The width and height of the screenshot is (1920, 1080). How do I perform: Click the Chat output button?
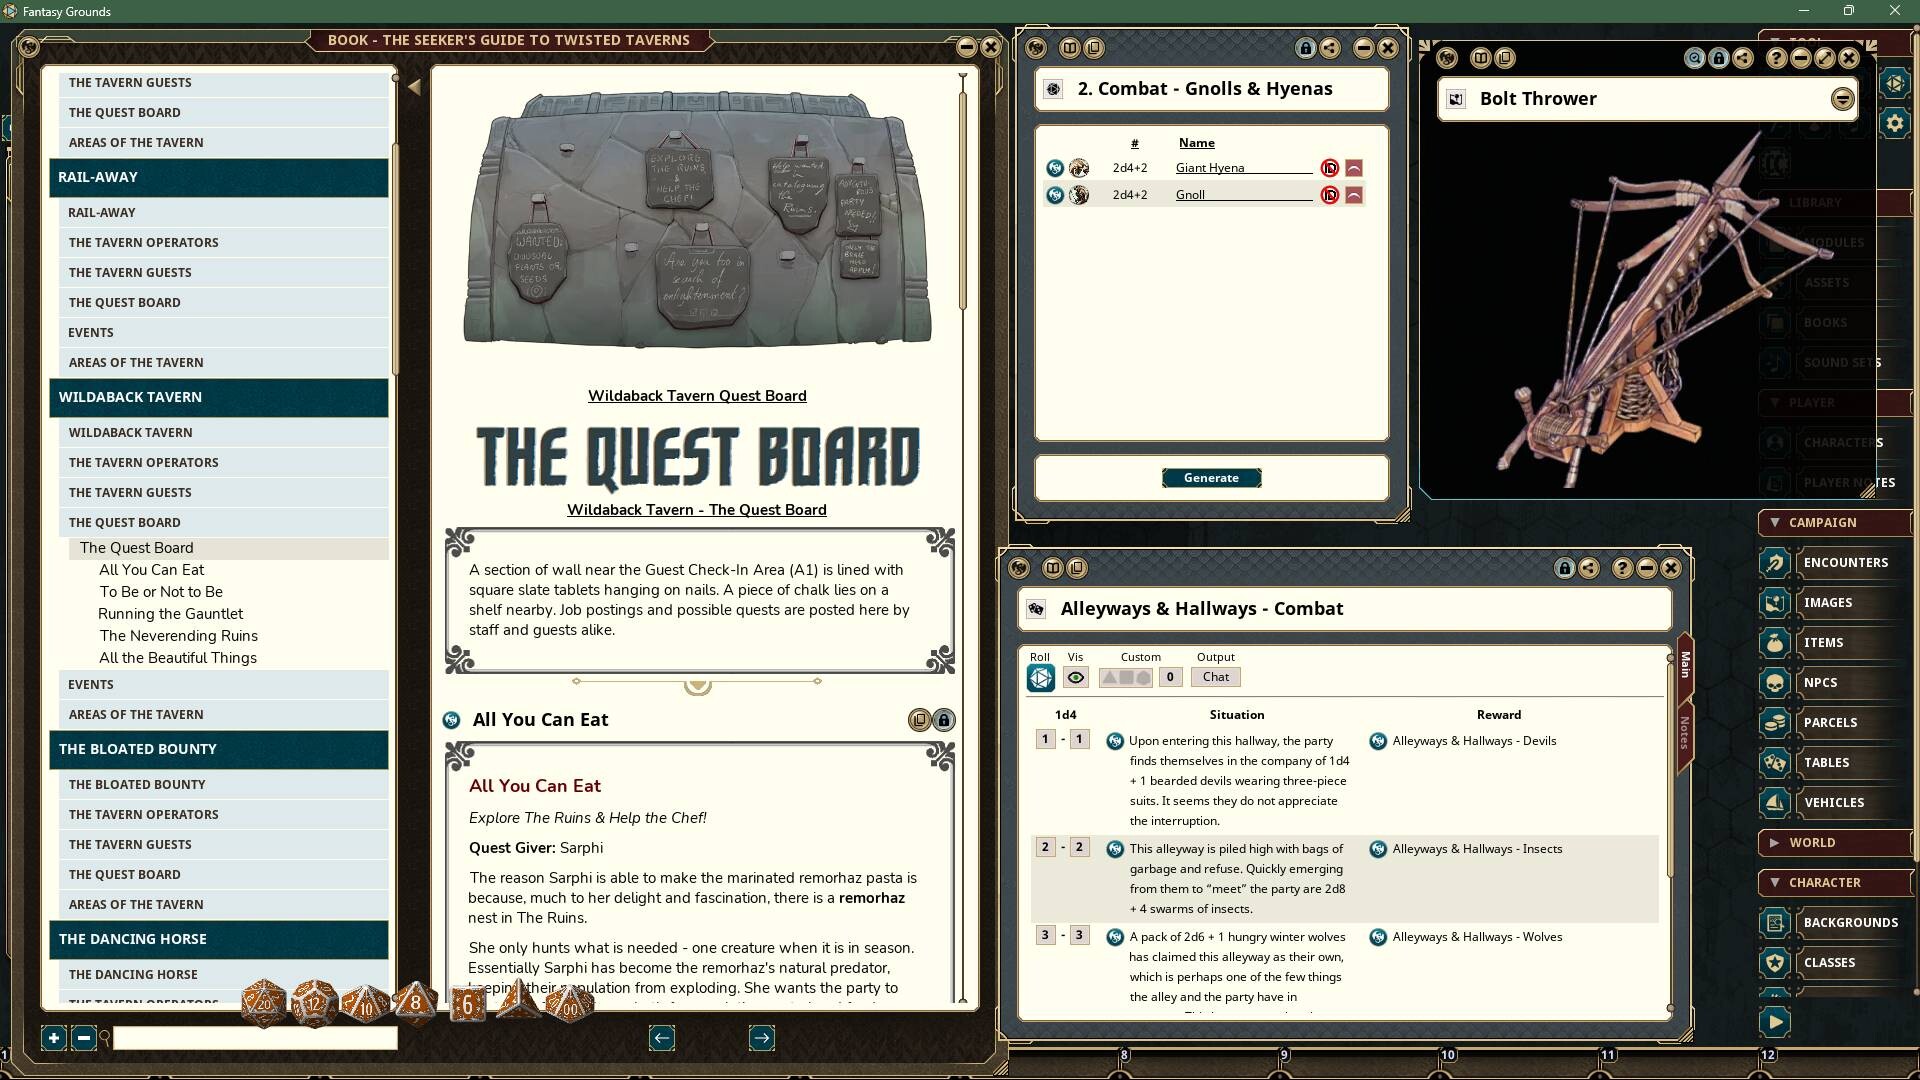(x=1214, y=677)
